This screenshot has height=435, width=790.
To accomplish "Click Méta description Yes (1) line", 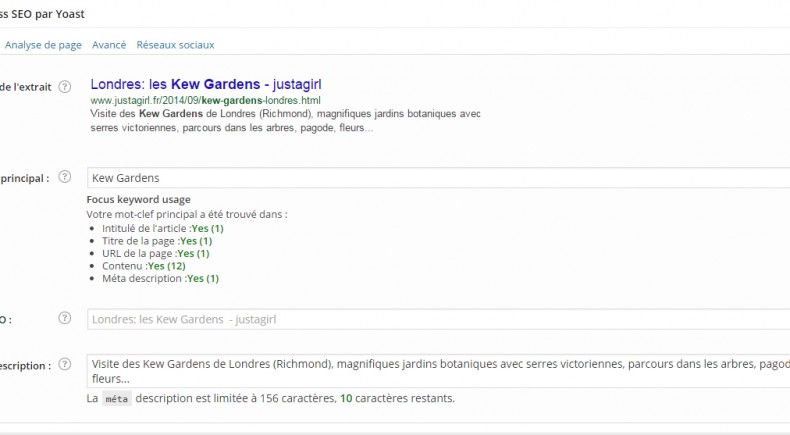I will (161, 279).
